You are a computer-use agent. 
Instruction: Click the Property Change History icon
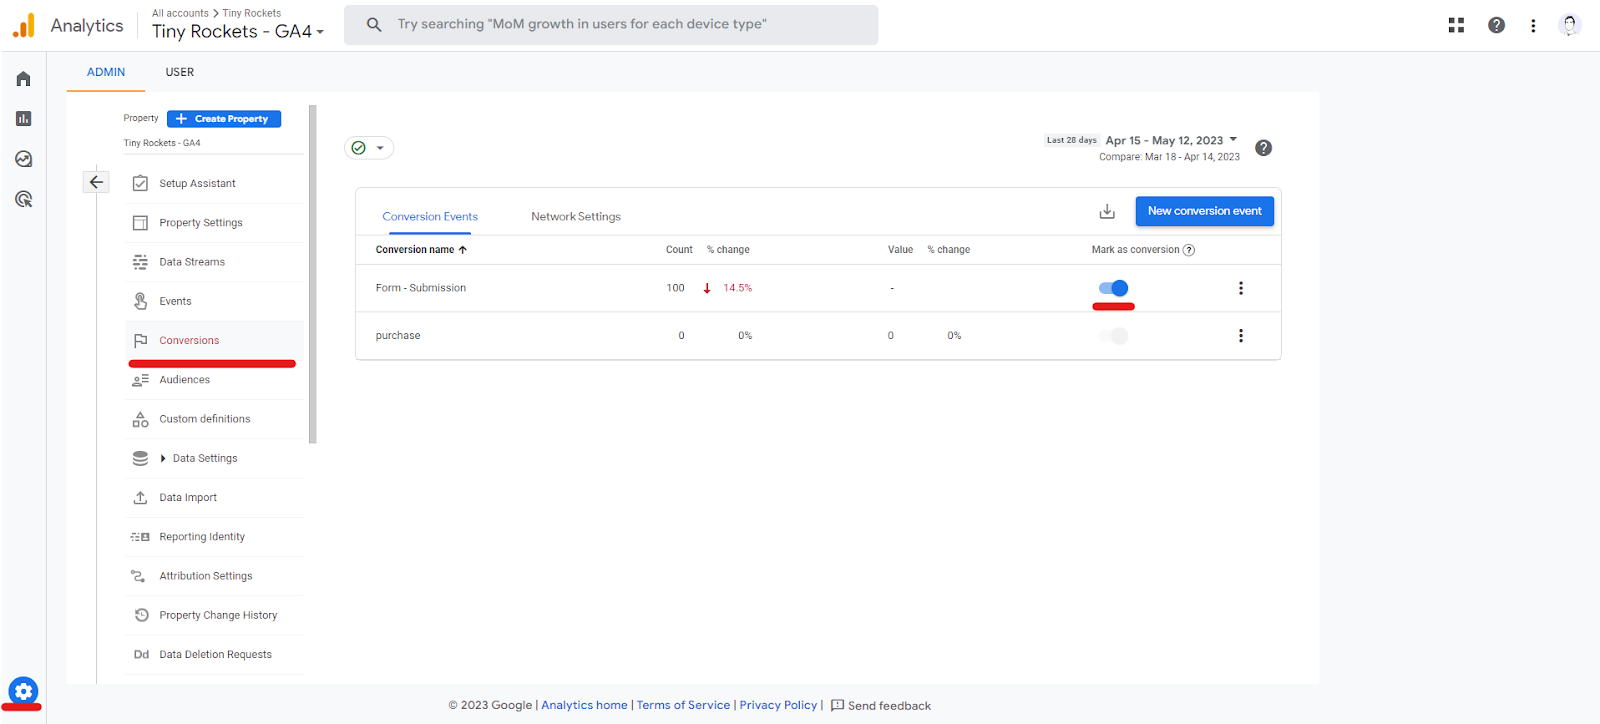pos(140,615)
